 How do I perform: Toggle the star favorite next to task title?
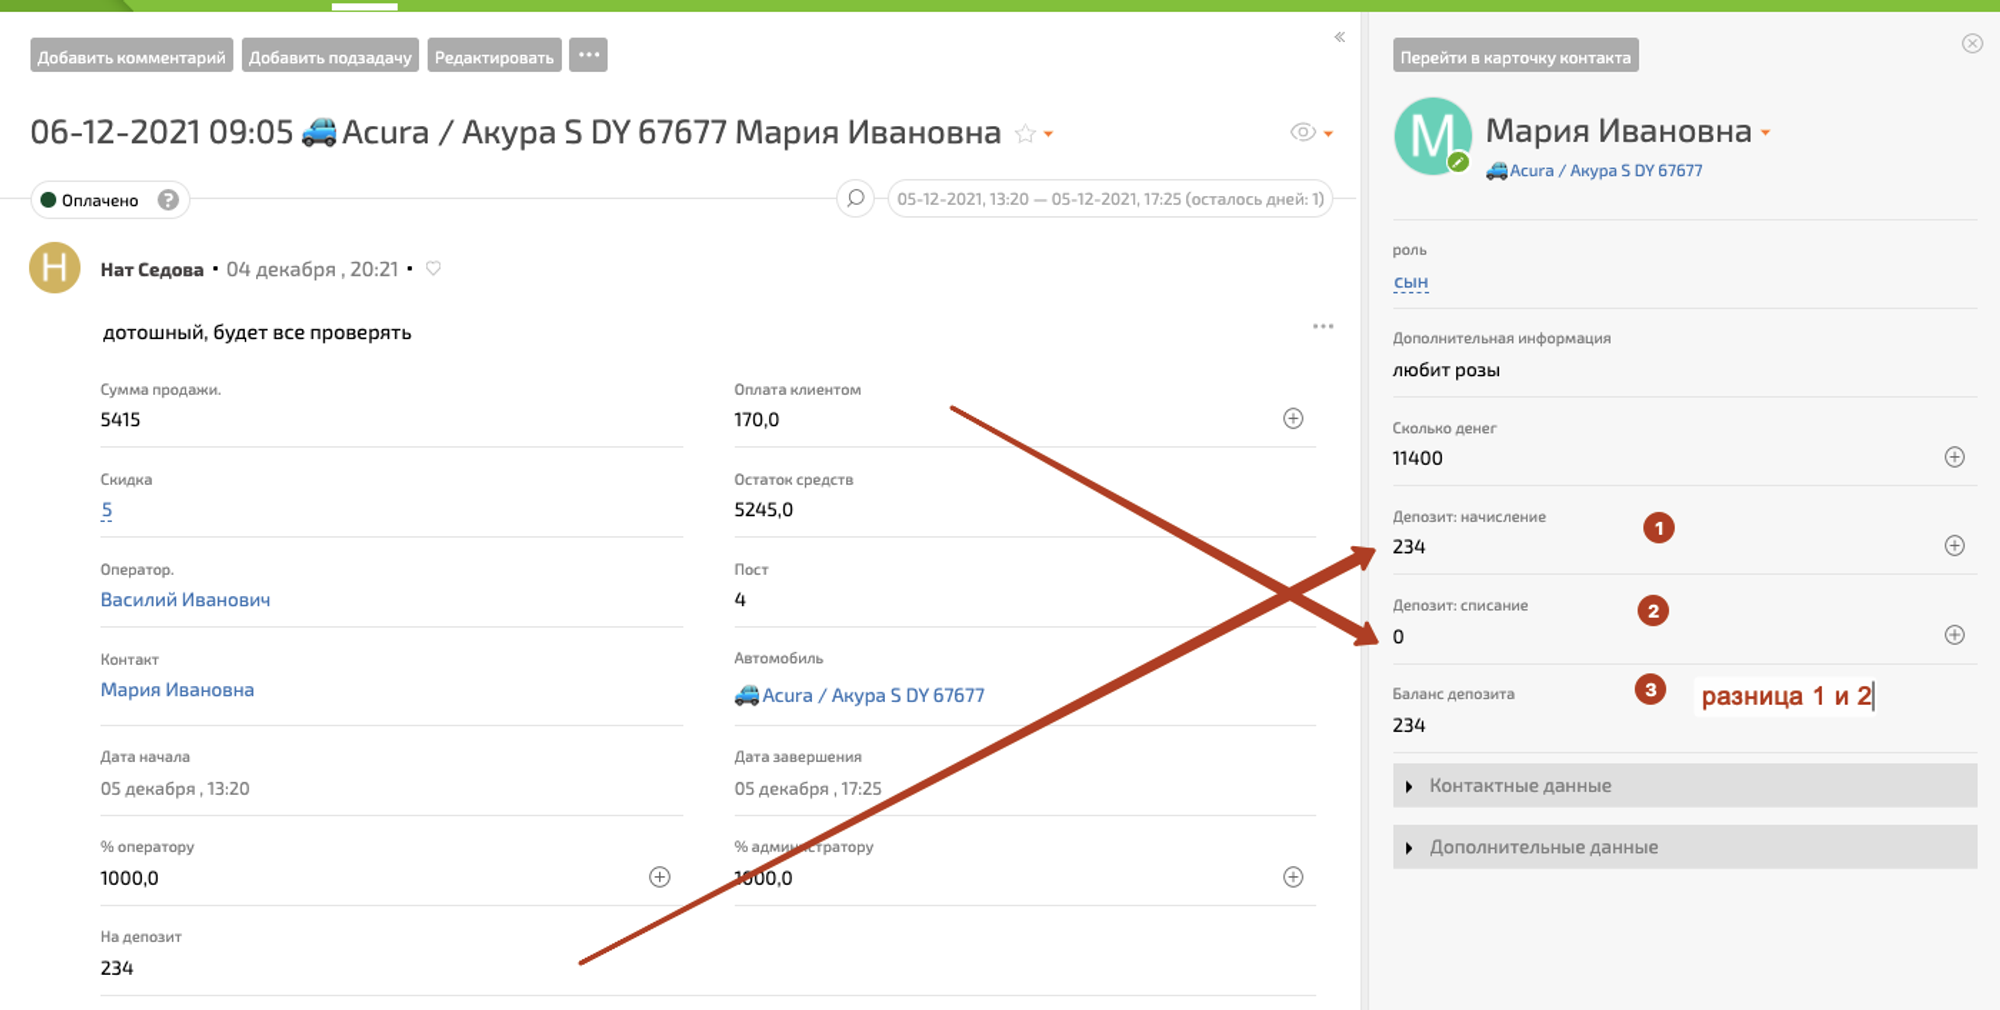1025,133
